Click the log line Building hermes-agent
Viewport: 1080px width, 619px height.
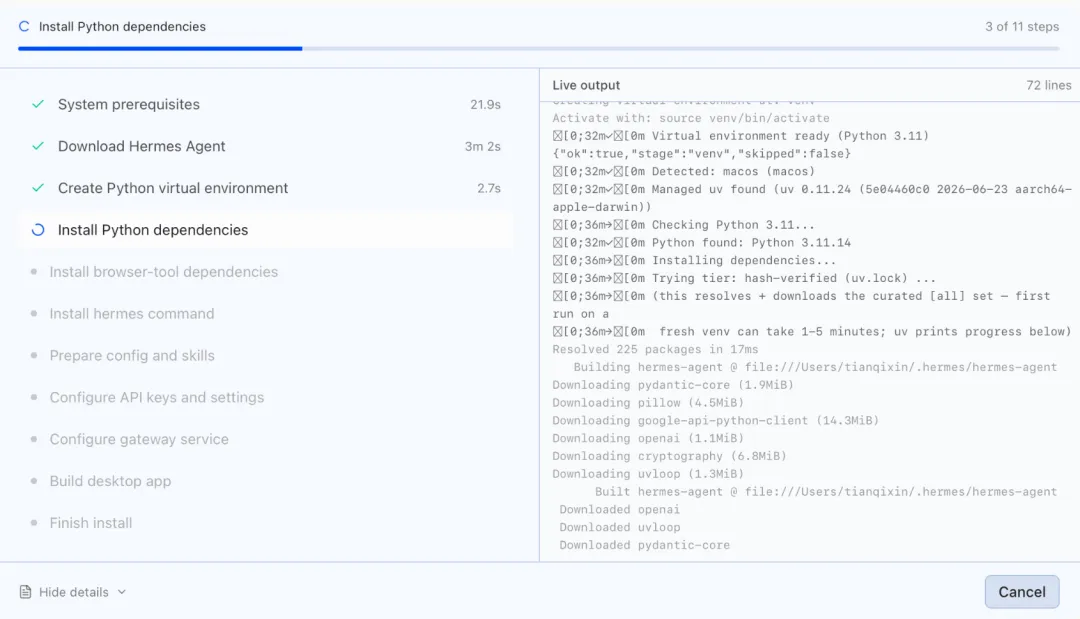click(816, 368)
